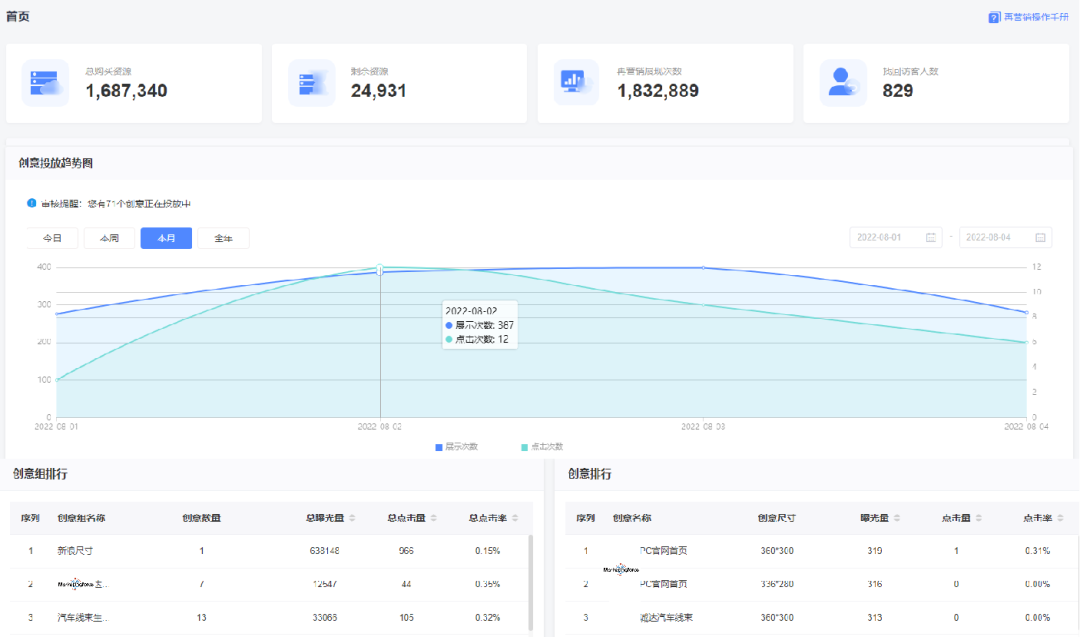The height and width of the screenshot is (637, 1080).
Task: Switch the trend chart to 本周
Action: tap(109, 238)
